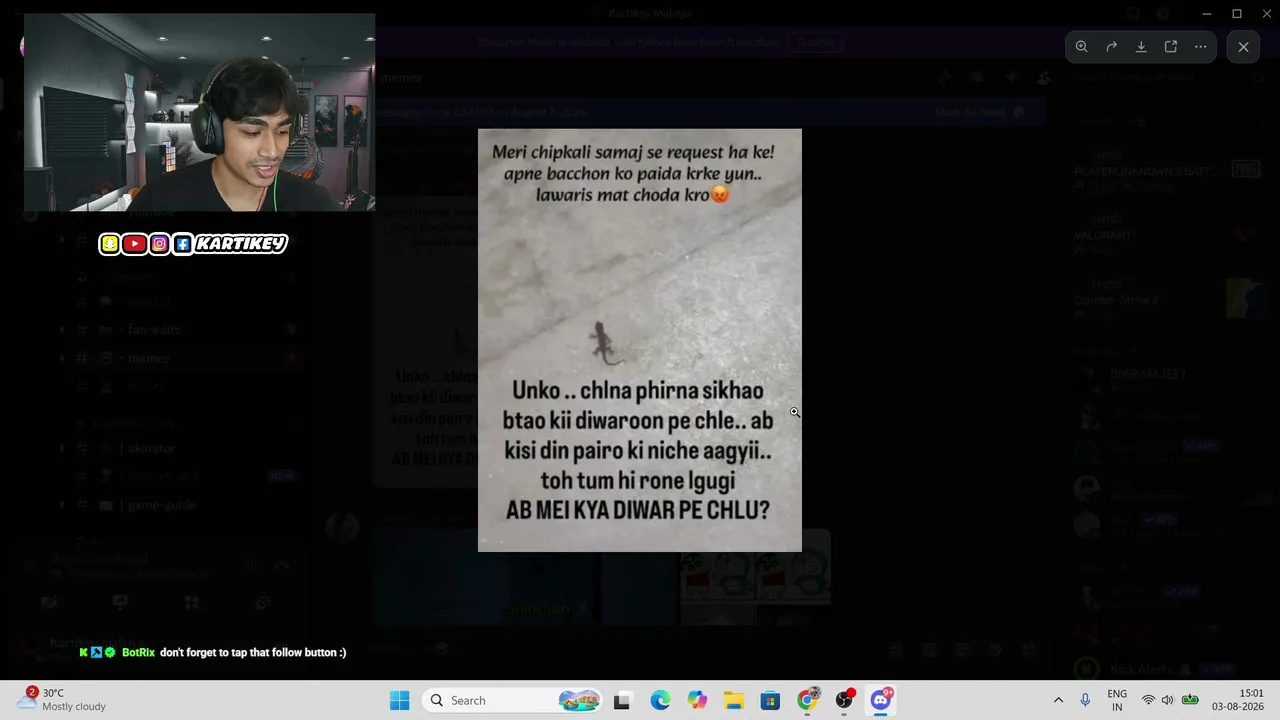Image resolution: width=1280 pixels, height=720 pixels.
Task: Open the Wi-Fi network tray icon
Action: (1148, 700)
